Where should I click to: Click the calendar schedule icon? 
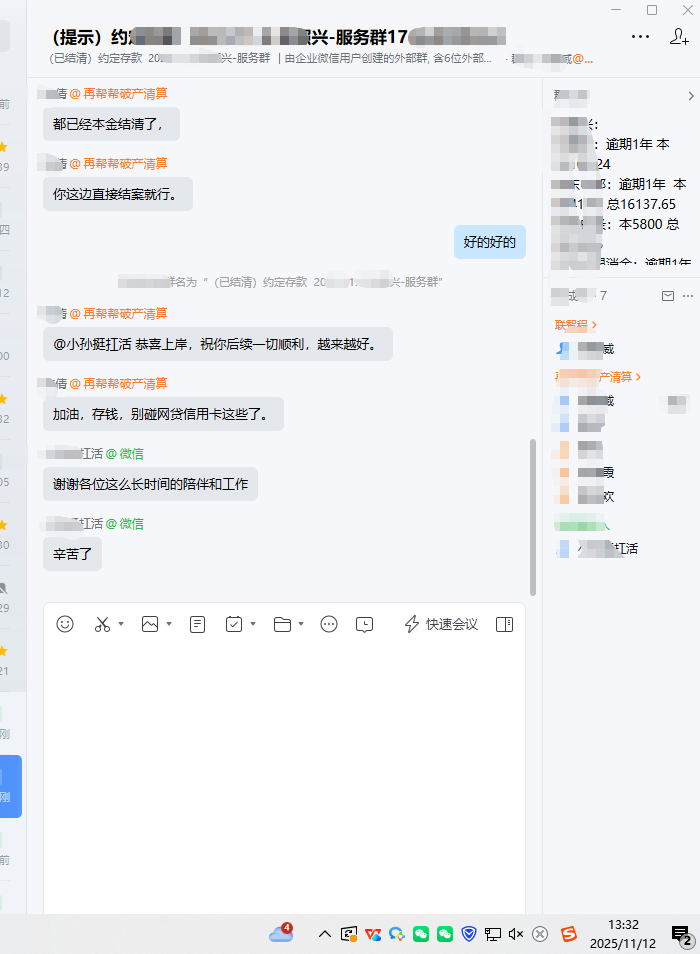point(234,624)
